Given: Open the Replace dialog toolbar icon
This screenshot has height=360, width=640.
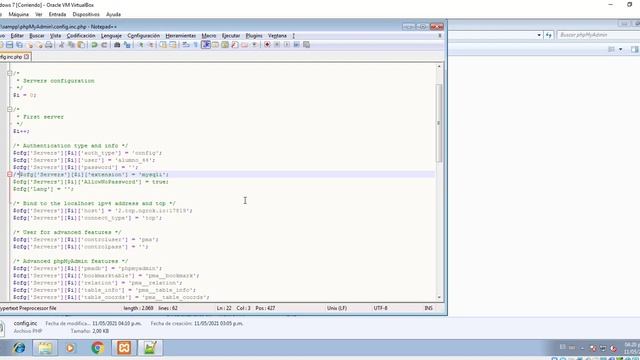Looking at the screenshot, I should coord(127,44).
